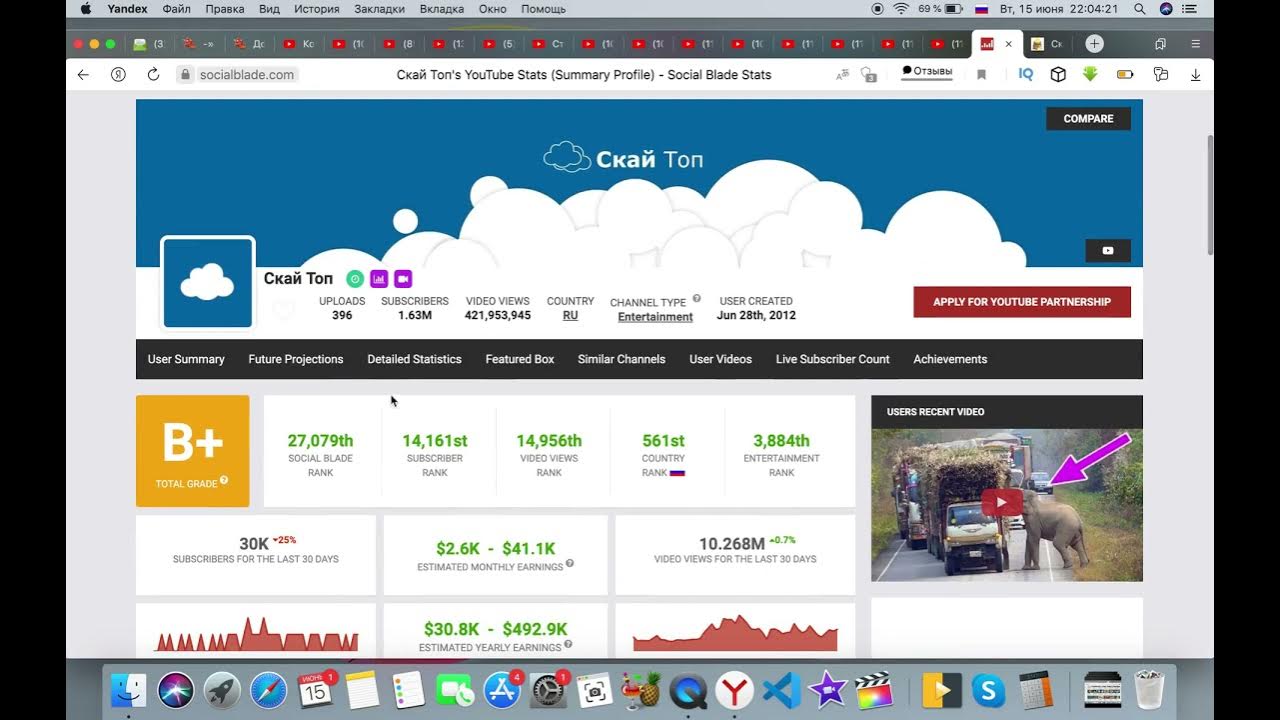Bookmark the page with the bookmark icon
The width and height of the screenshot is (1280, 720).
pyautogui.click(x=982, y=74)
